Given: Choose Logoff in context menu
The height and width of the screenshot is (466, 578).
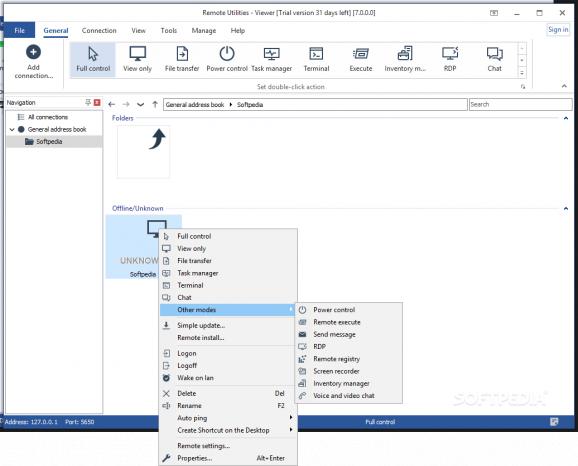Looking at the screenshot, I should (x=228, y=365).
